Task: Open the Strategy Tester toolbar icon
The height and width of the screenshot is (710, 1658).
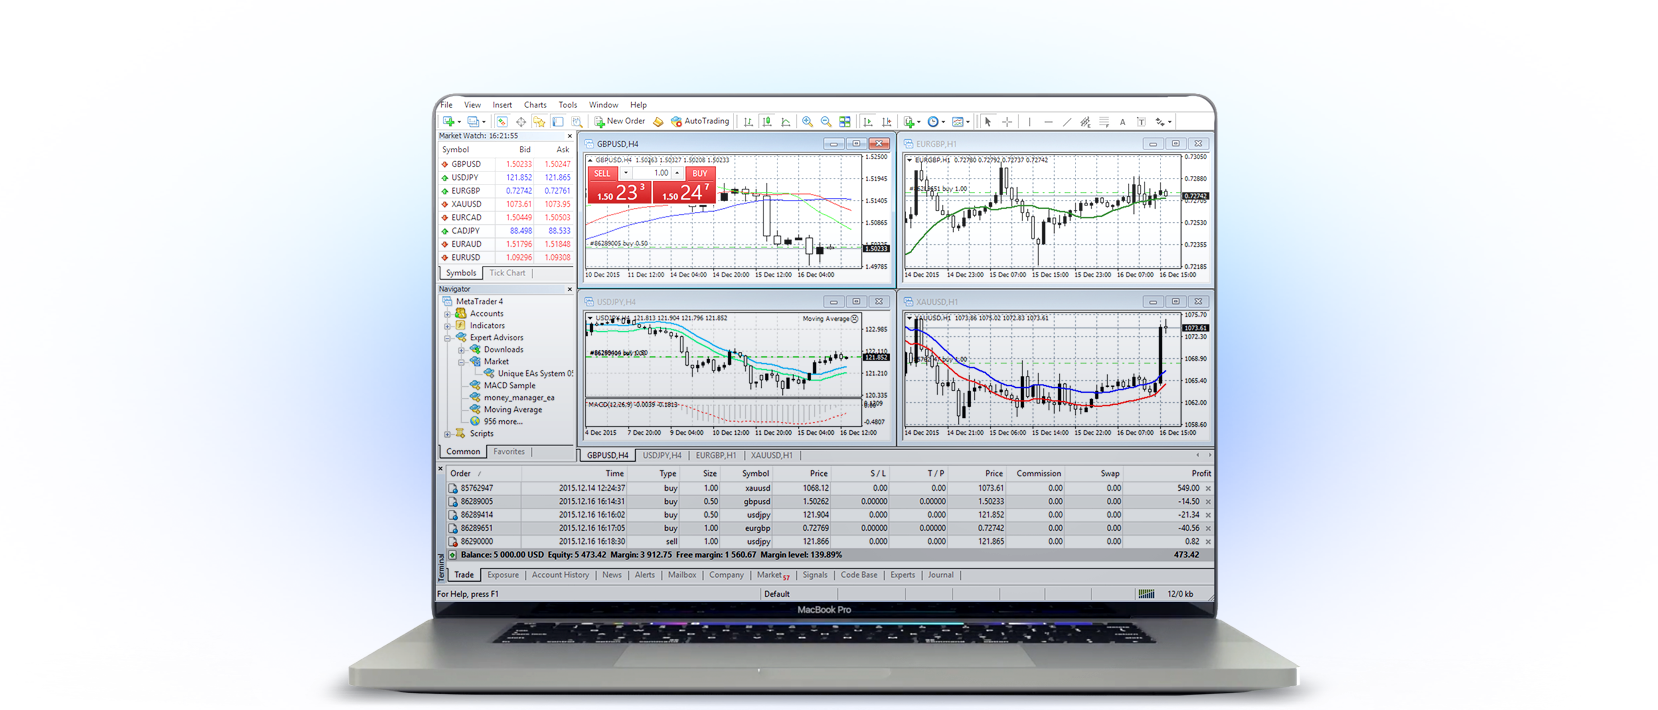Action: (577, 122)
